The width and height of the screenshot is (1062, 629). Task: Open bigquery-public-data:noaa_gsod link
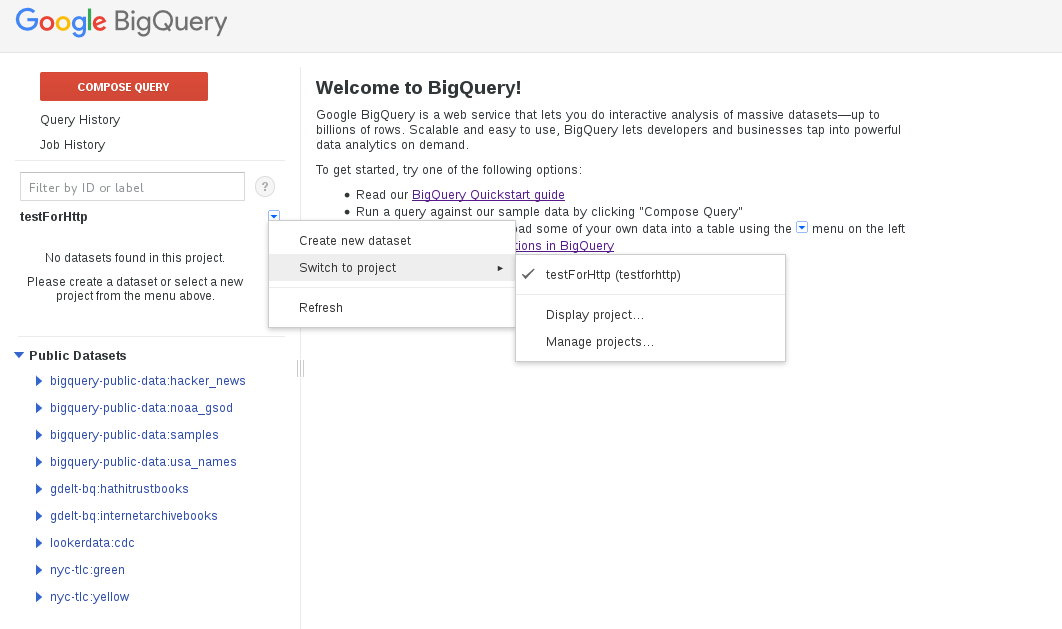tap(142, 408)
